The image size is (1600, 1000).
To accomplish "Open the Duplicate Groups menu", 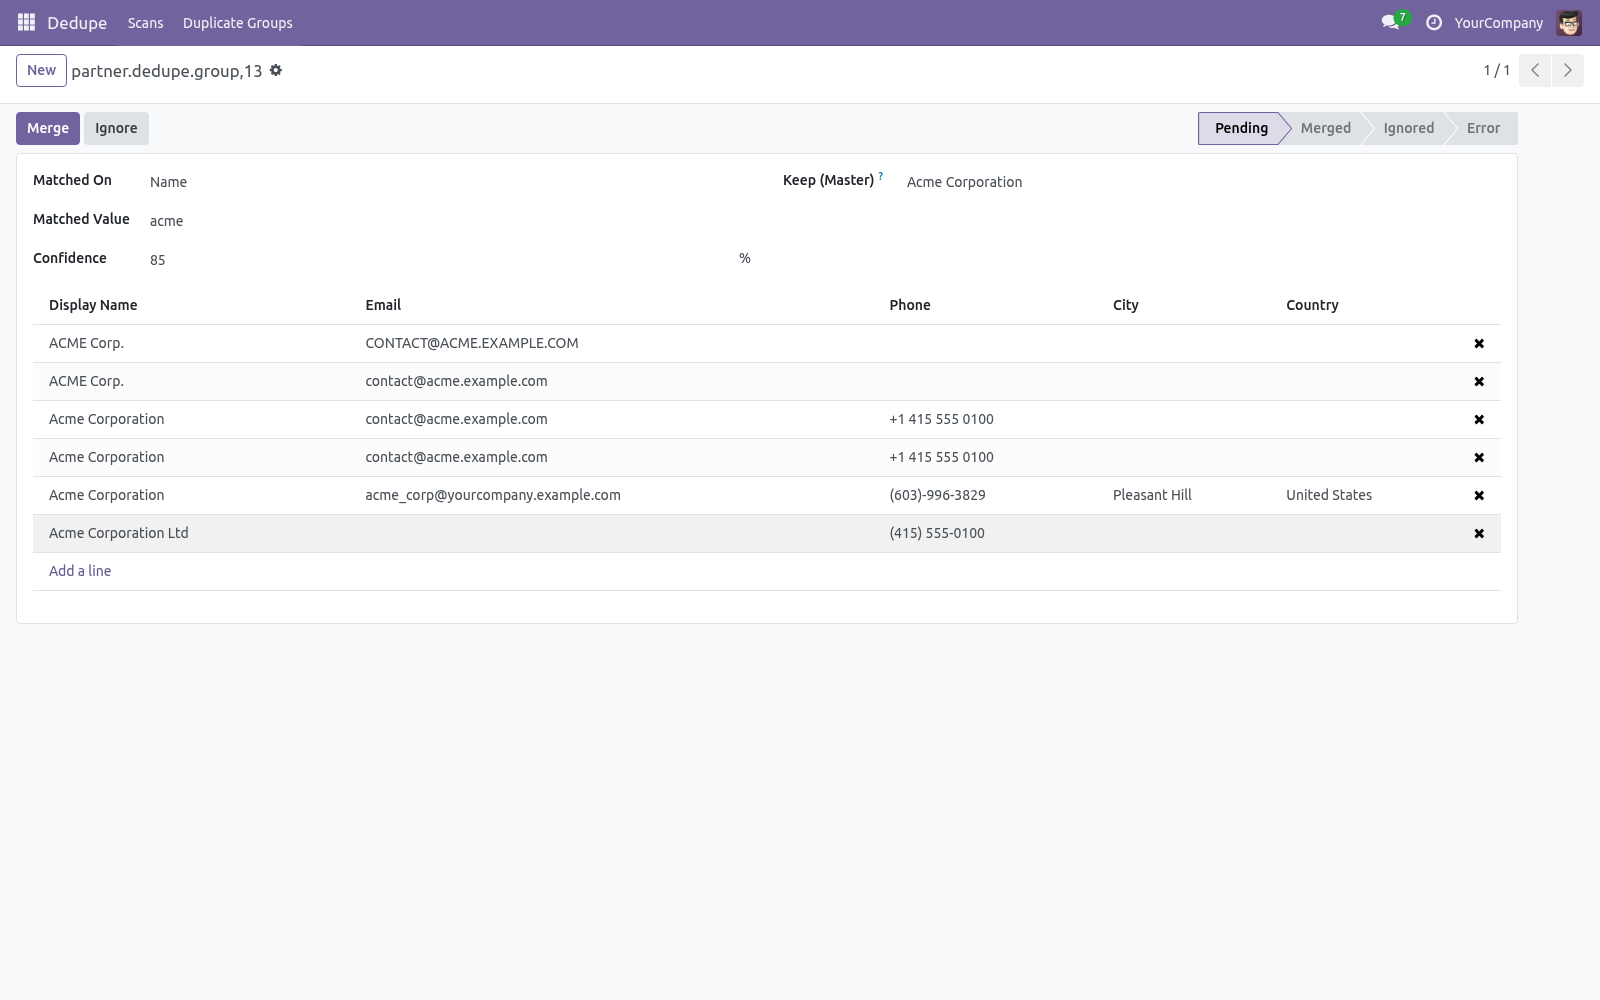I will click(x=238, y=22).
